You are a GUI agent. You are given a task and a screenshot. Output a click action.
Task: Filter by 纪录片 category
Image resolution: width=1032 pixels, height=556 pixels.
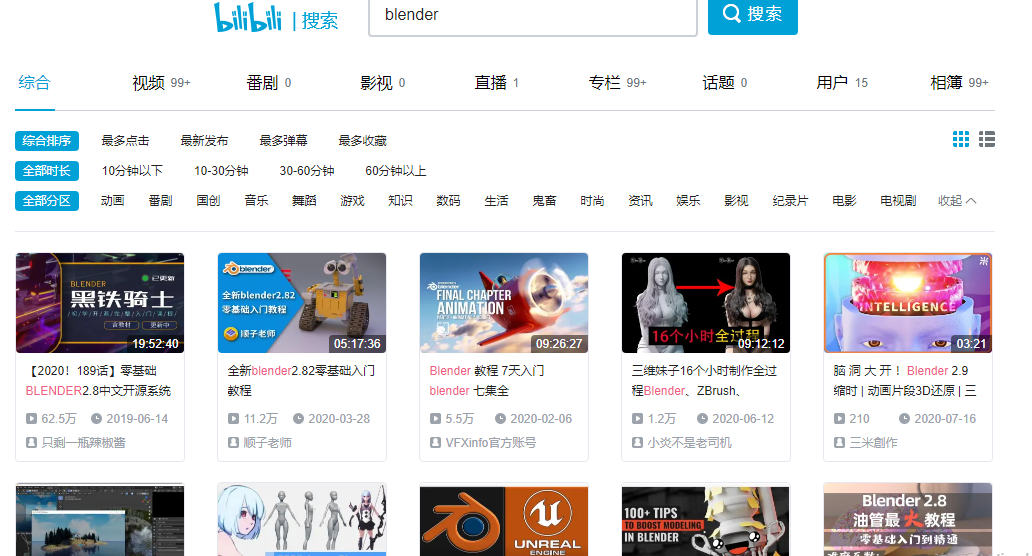coord(790,201)
